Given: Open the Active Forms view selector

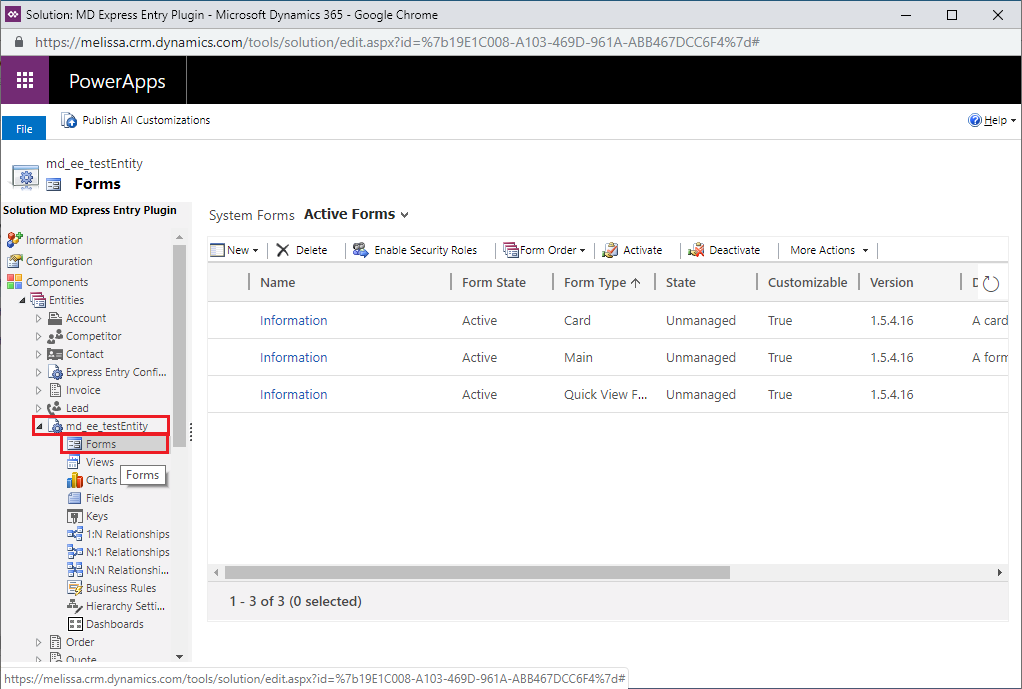Looking at the screenshot, I should click(357, 214).
